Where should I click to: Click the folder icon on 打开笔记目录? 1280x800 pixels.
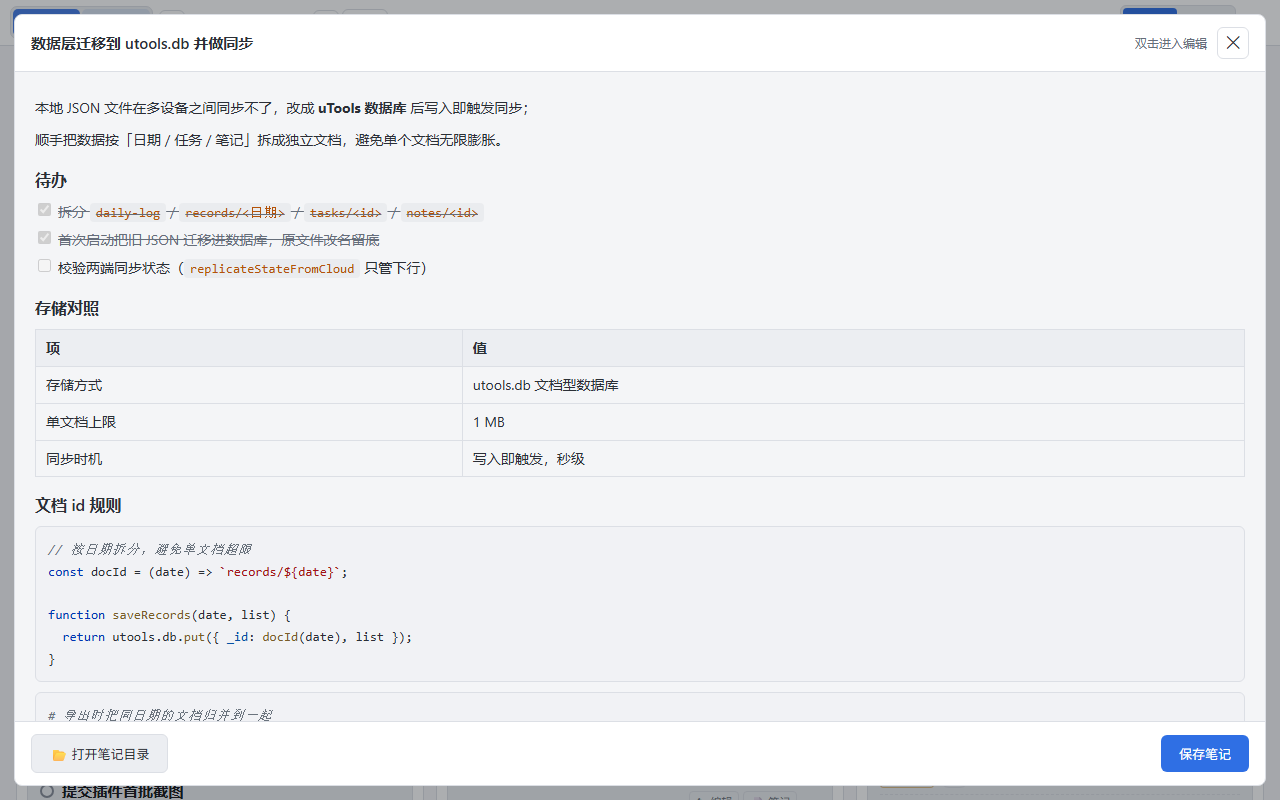(58, 755)
